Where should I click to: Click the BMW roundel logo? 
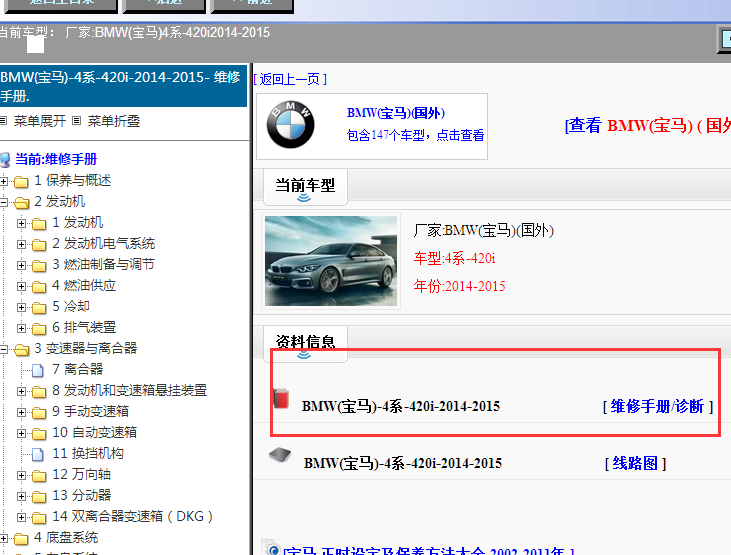(x=290, y=125)
